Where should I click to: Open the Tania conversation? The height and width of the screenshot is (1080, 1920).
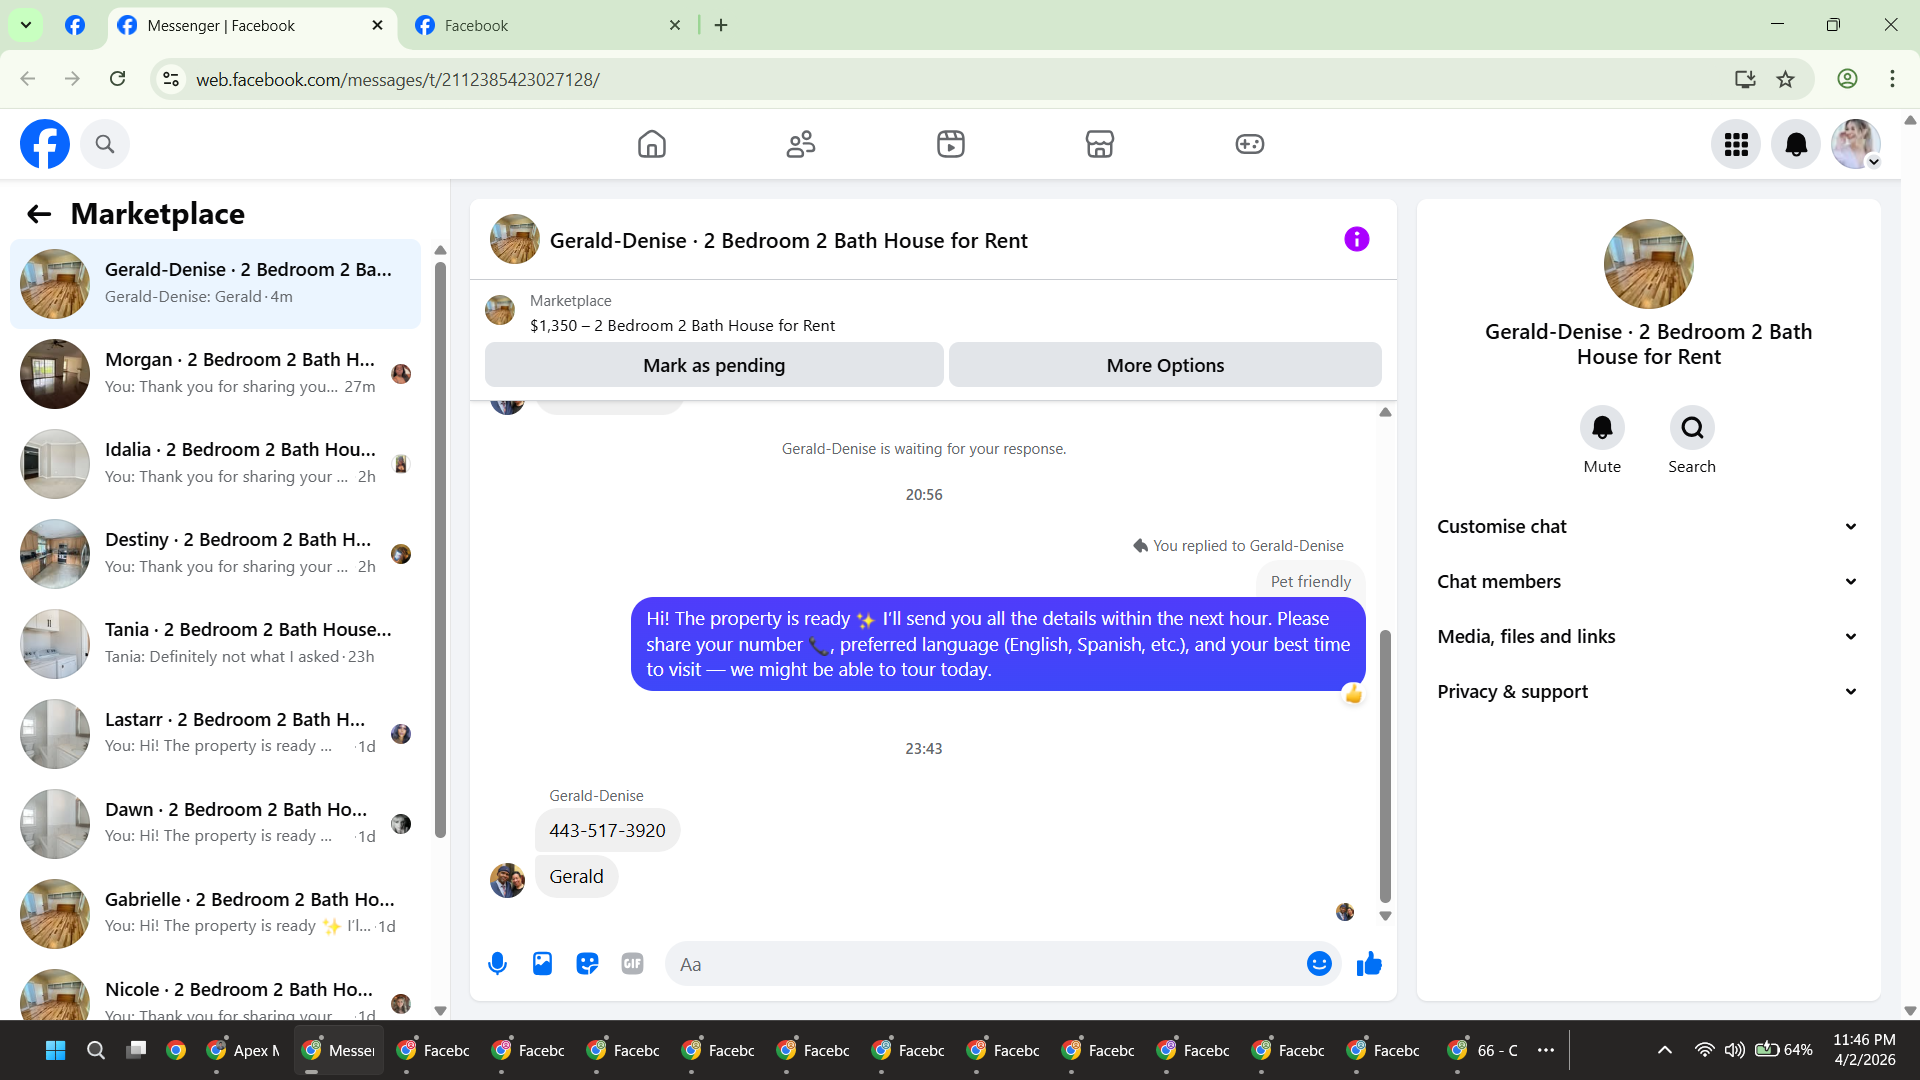(215, 644)
